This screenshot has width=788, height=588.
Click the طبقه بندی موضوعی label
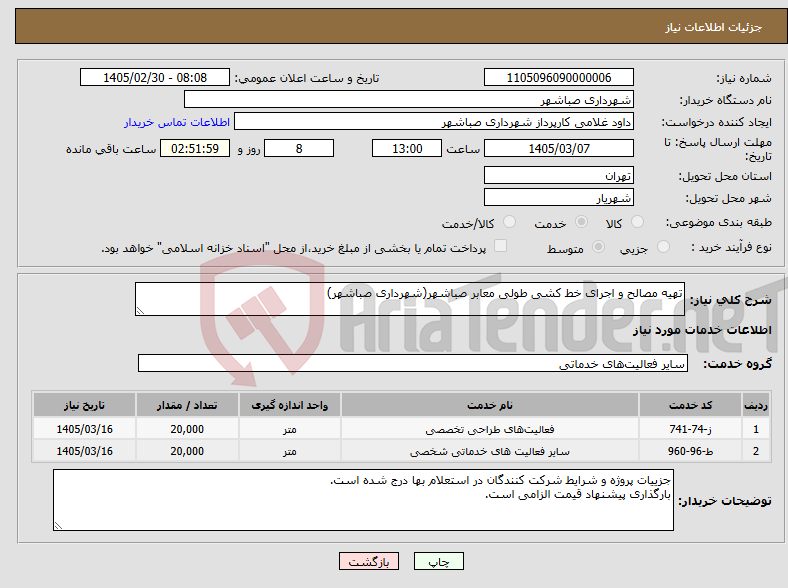point(719,222)
